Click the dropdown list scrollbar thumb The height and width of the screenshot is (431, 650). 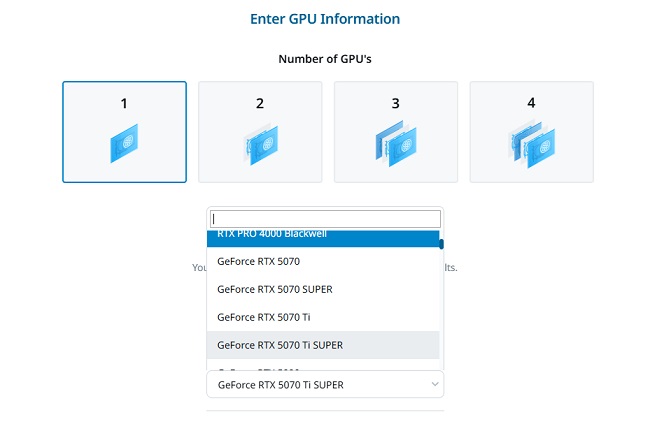tap(441, 243)
